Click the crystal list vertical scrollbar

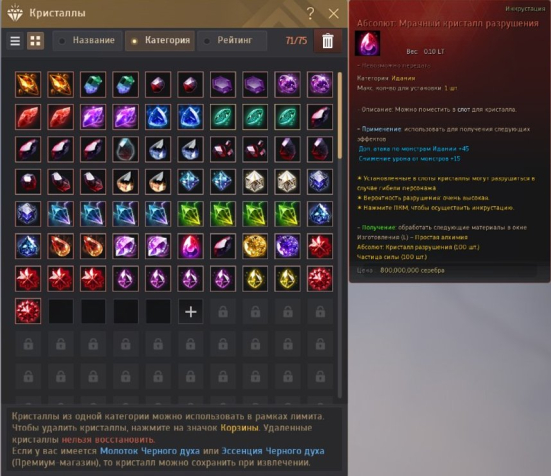pos(339,116)
